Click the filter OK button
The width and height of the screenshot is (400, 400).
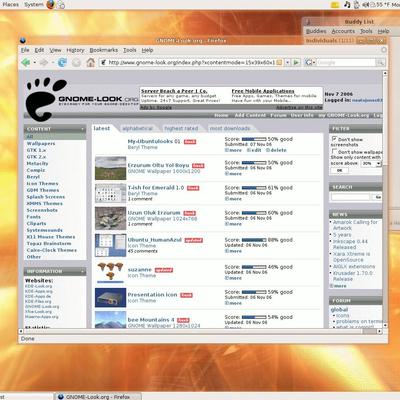click(339, 170)
